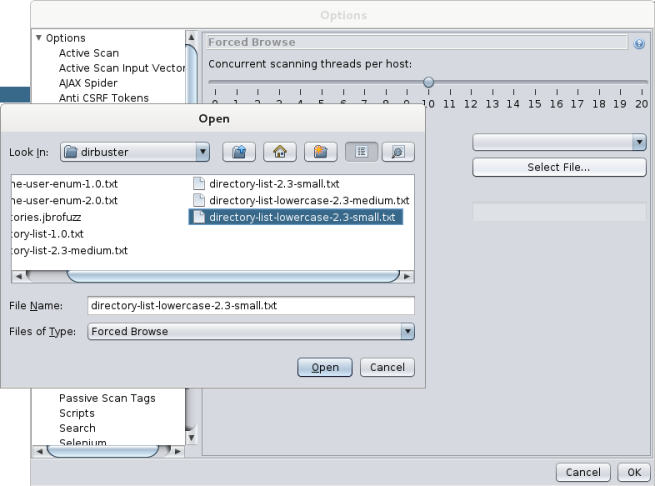655x486 pixels.
Task: Select Passive Scan Tags tree item
Action: (107, 398)
